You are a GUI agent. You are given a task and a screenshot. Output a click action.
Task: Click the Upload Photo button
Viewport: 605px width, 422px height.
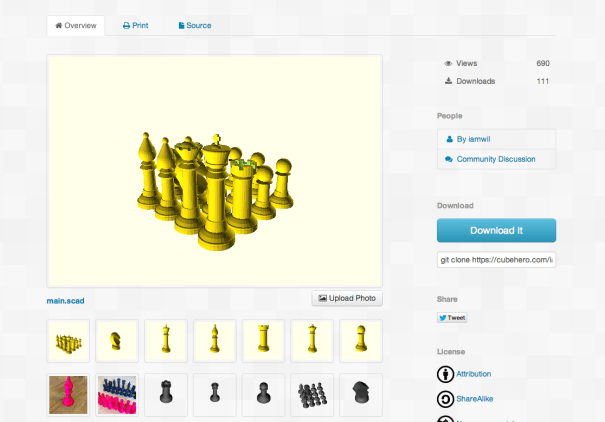pos(347,298)
